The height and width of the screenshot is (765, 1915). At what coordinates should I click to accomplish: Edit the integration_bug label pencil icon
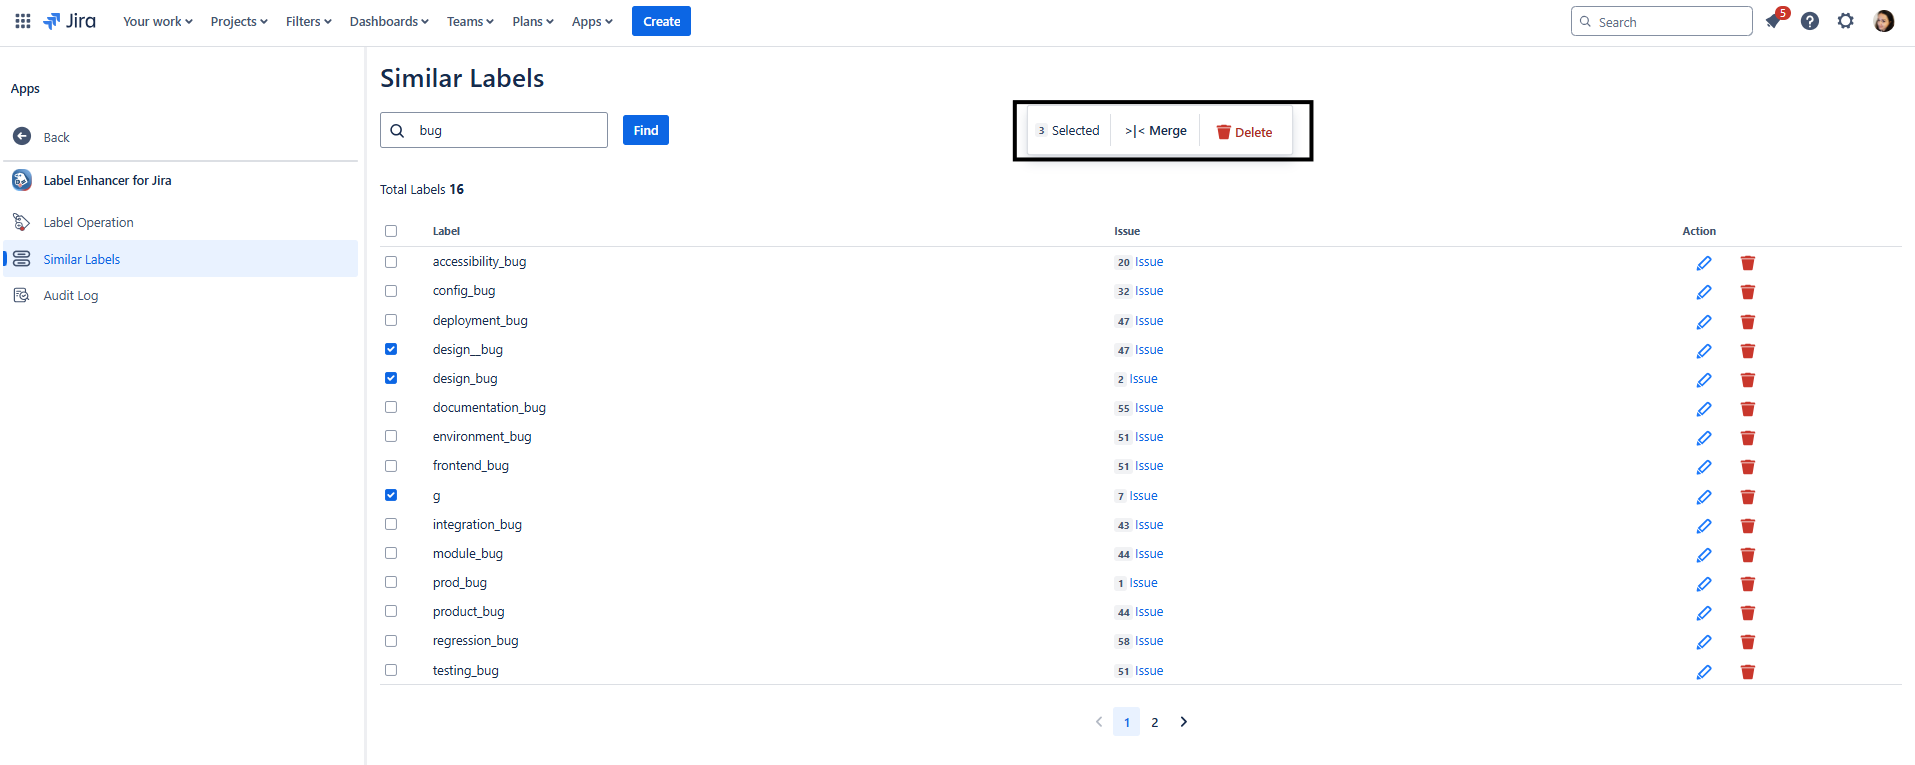[1704, 526]
